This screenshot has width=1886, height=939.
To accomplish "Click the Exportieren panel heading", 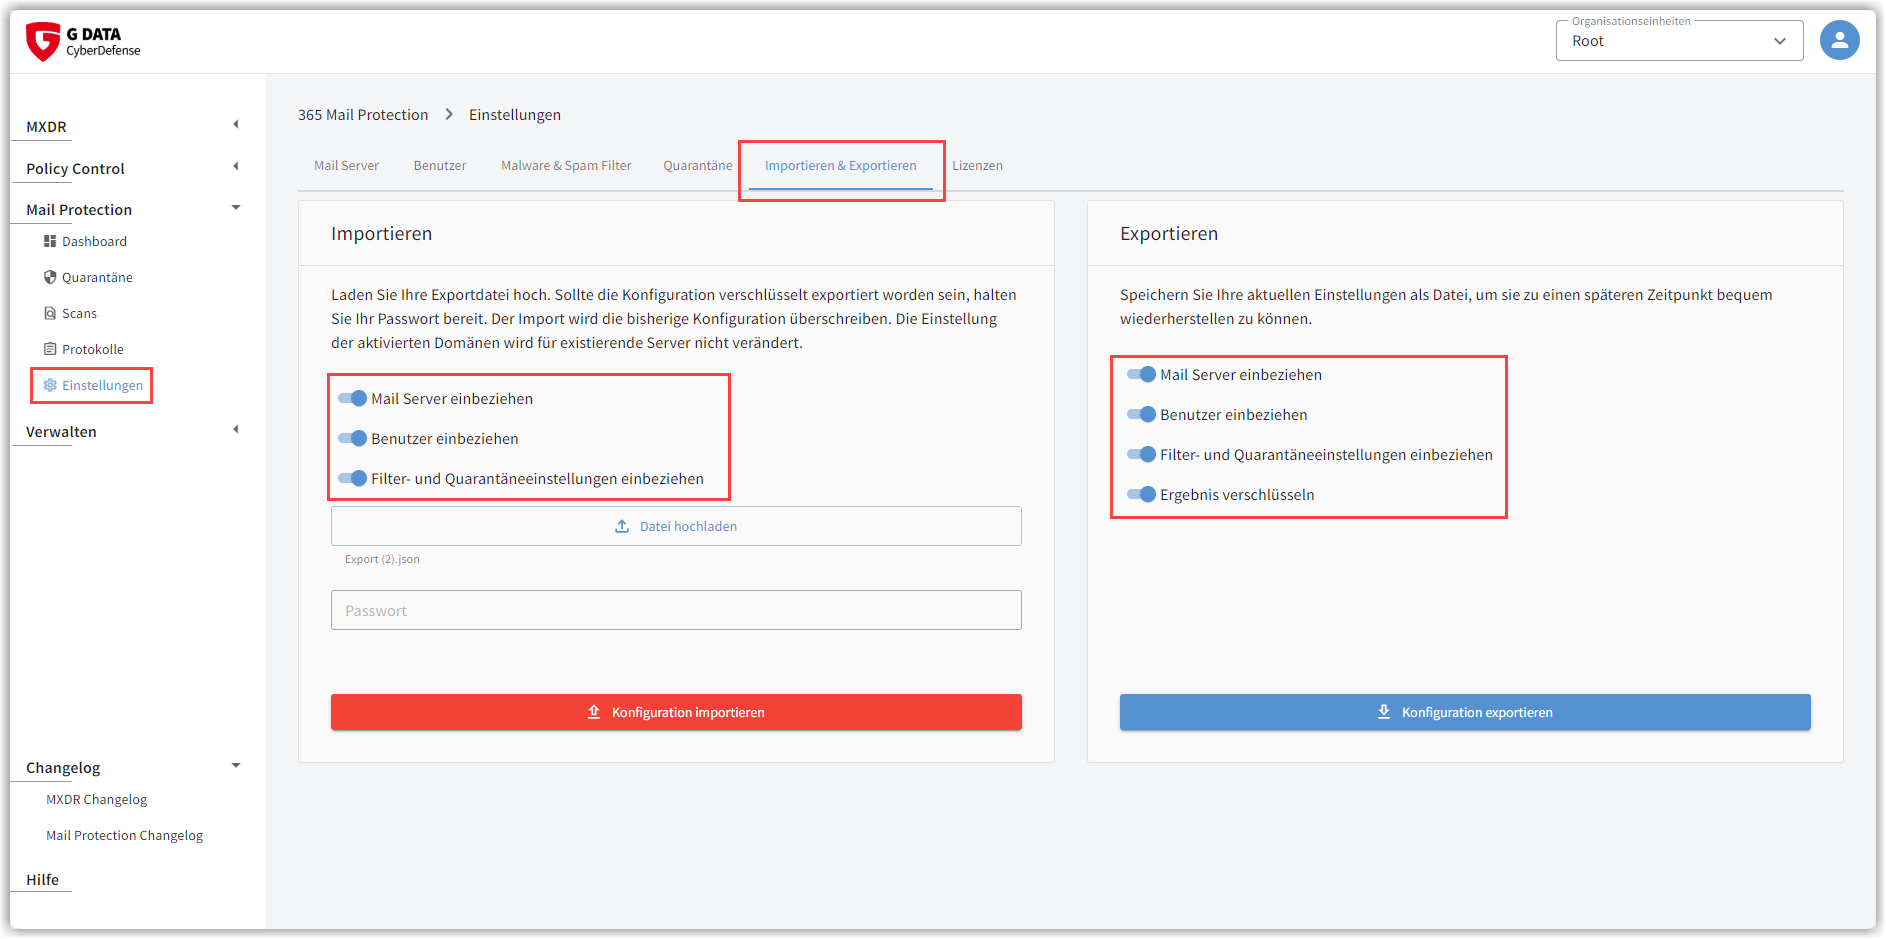I will pos(1169,233).
